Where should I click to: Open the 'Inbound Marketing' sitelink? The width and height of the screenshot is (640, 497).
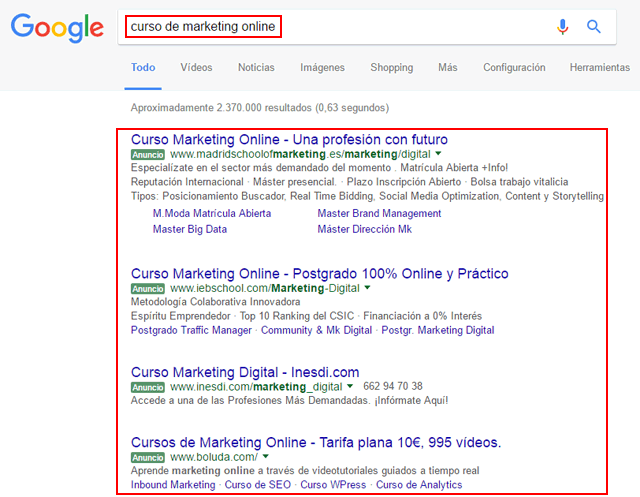[x=173, y=485]
